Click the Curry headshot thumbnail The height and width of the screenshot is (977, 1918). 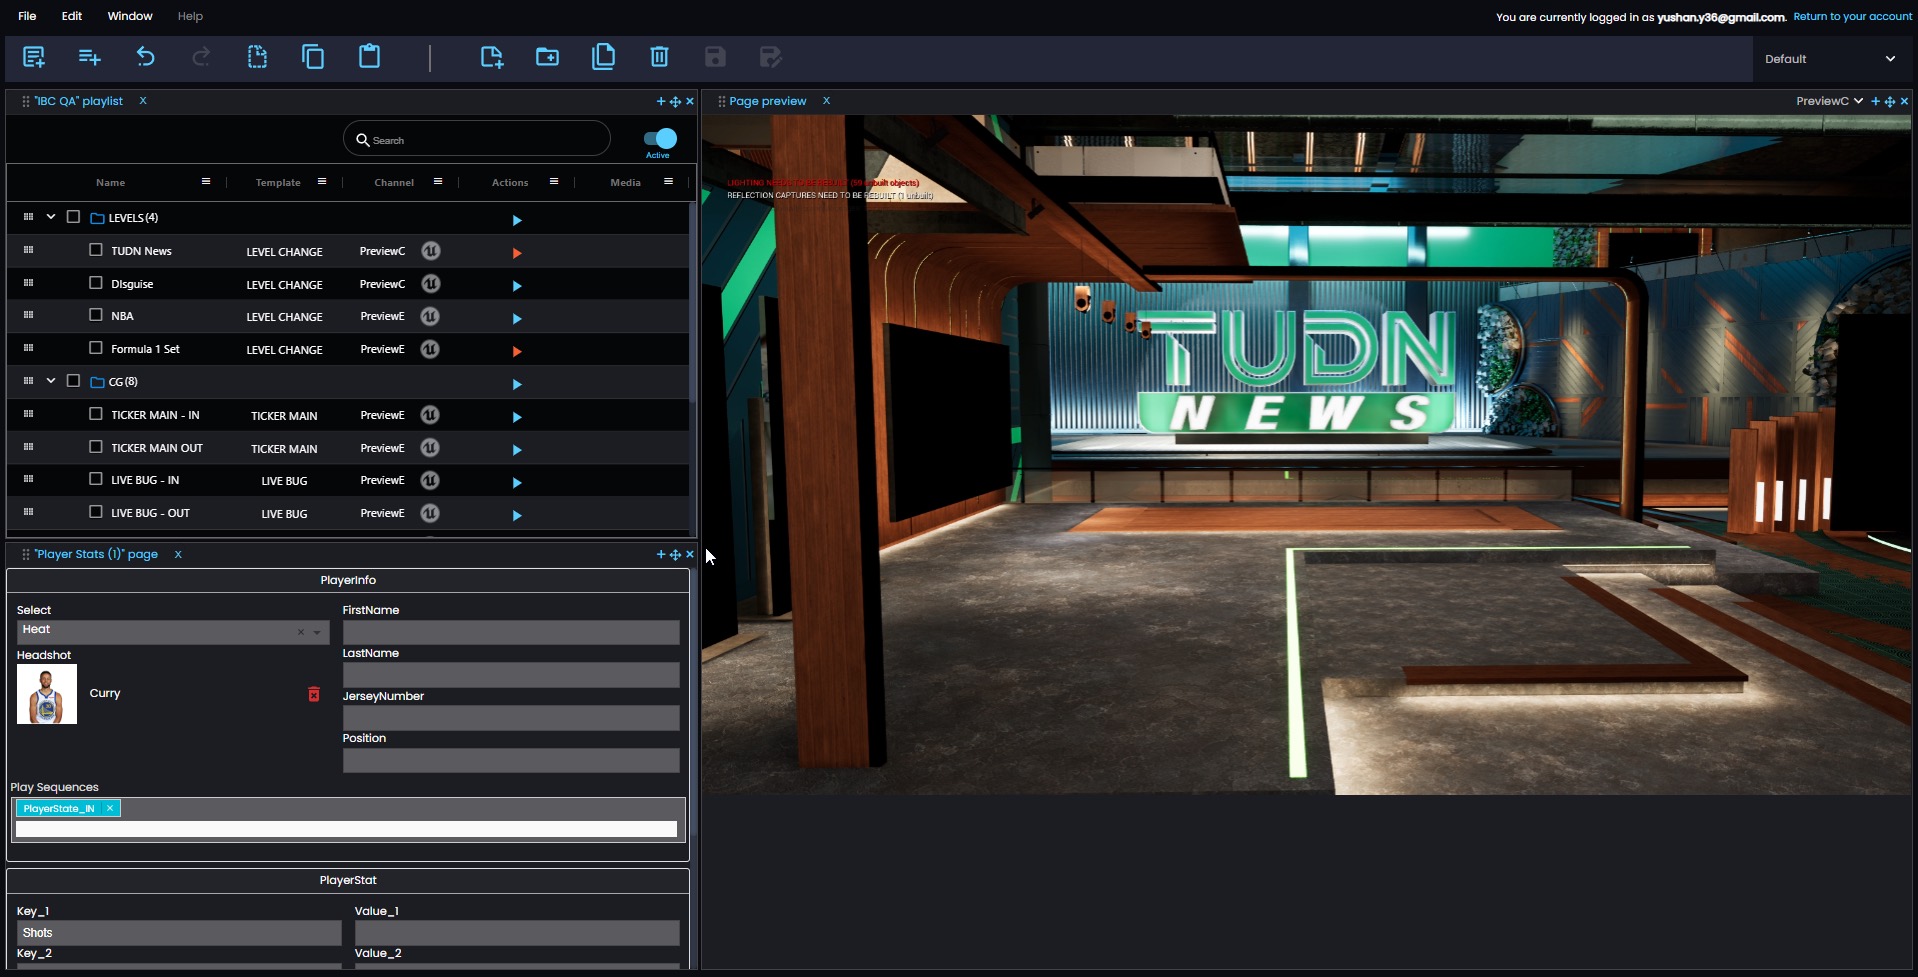(x=47, y=694)
